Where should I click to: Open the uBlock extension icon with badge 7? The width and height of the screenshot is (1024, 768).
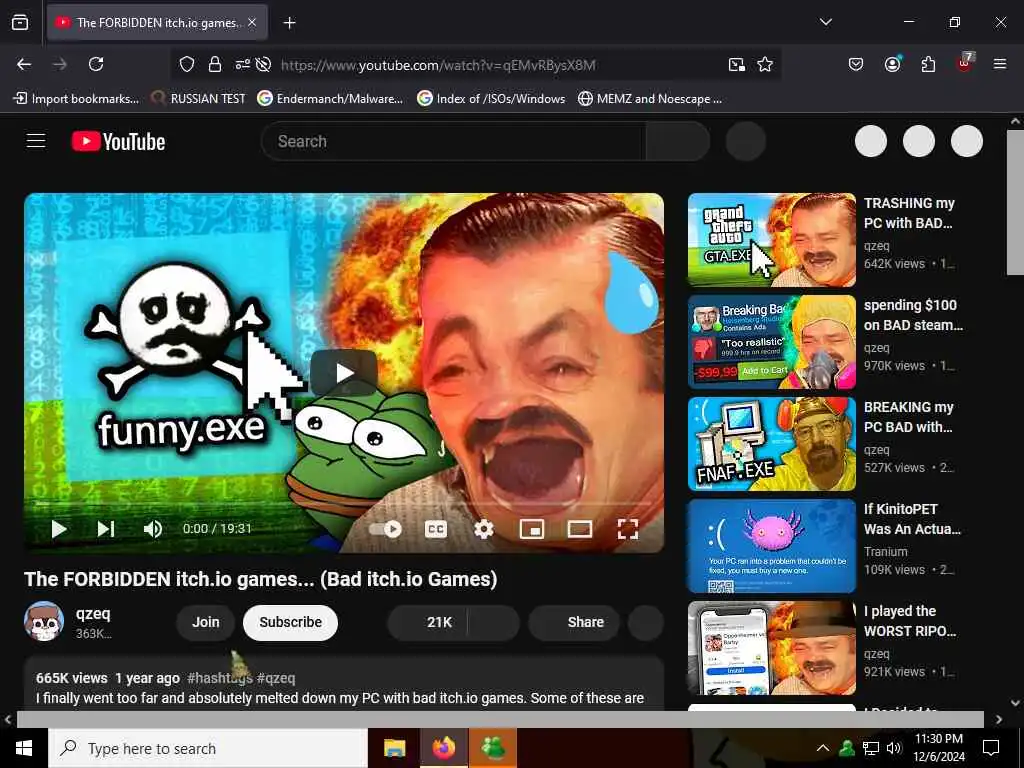click(x=965, y=63)
